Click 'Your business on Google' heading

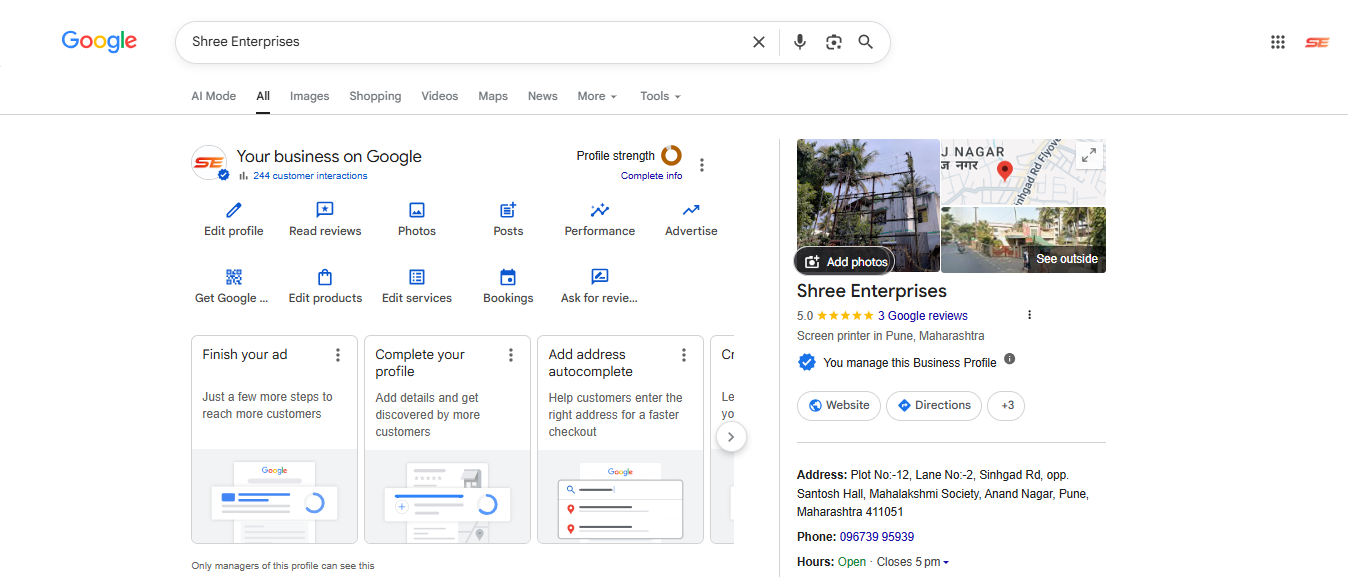[329, 156]
